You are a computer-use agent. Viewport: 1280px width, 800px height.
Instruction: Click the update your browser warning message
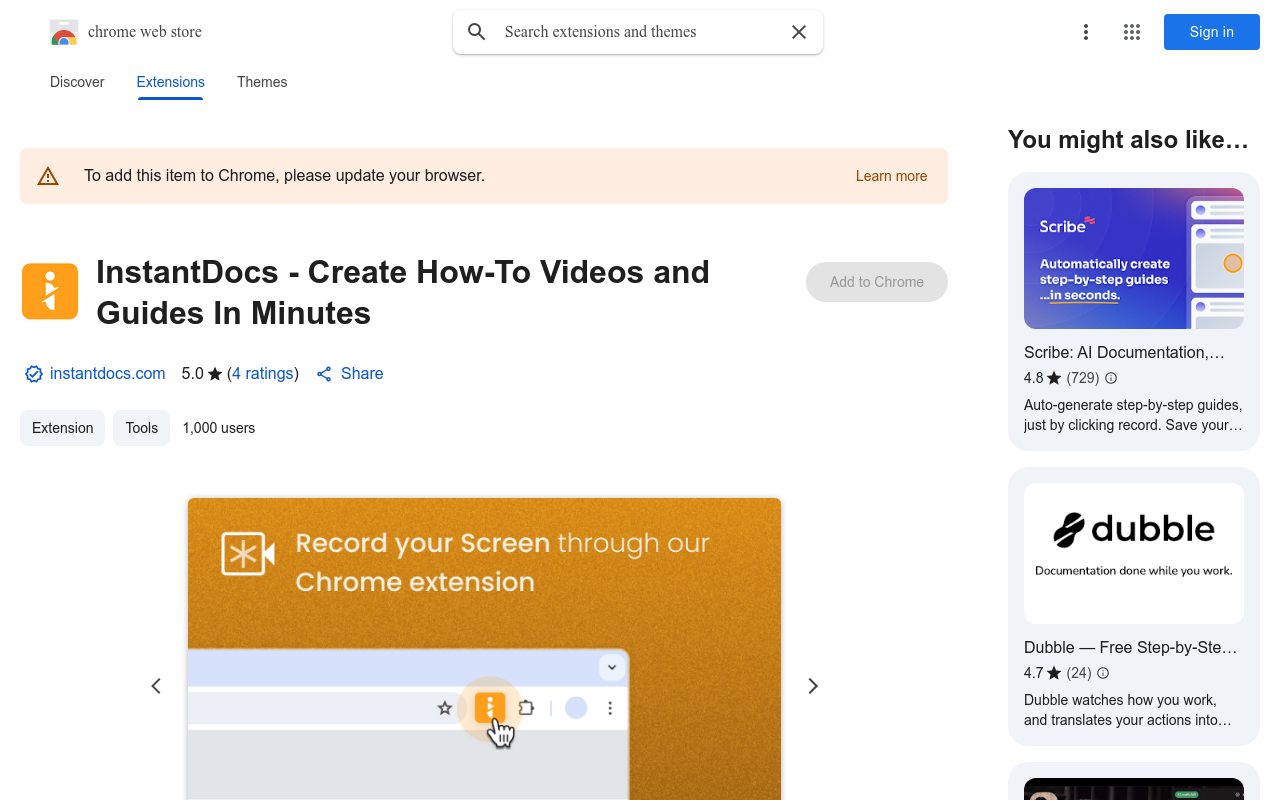pyautogui.click(x=284, y=176)
